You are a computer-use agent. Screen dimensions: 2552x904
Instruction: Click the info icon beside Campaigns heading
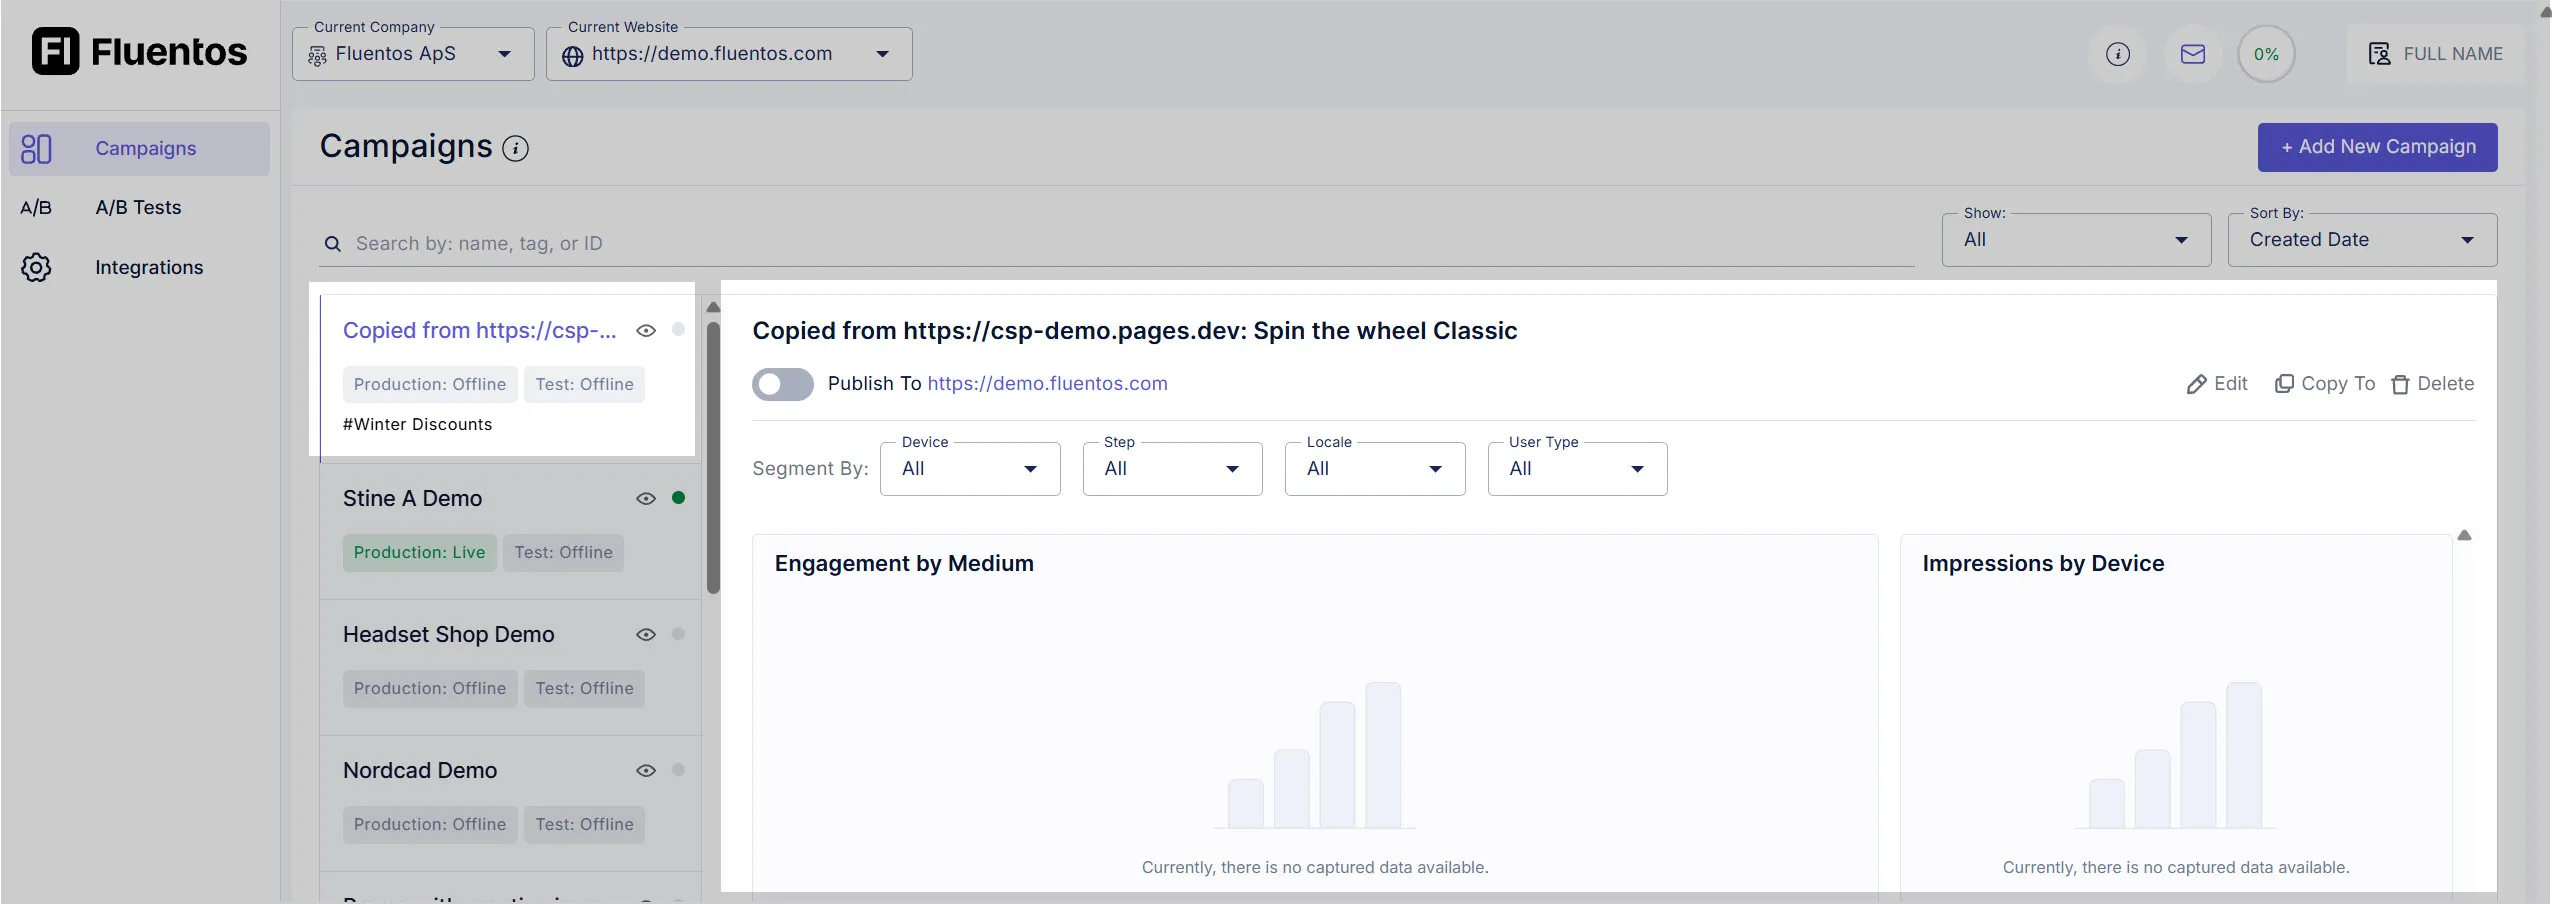(x=515, y=149)
